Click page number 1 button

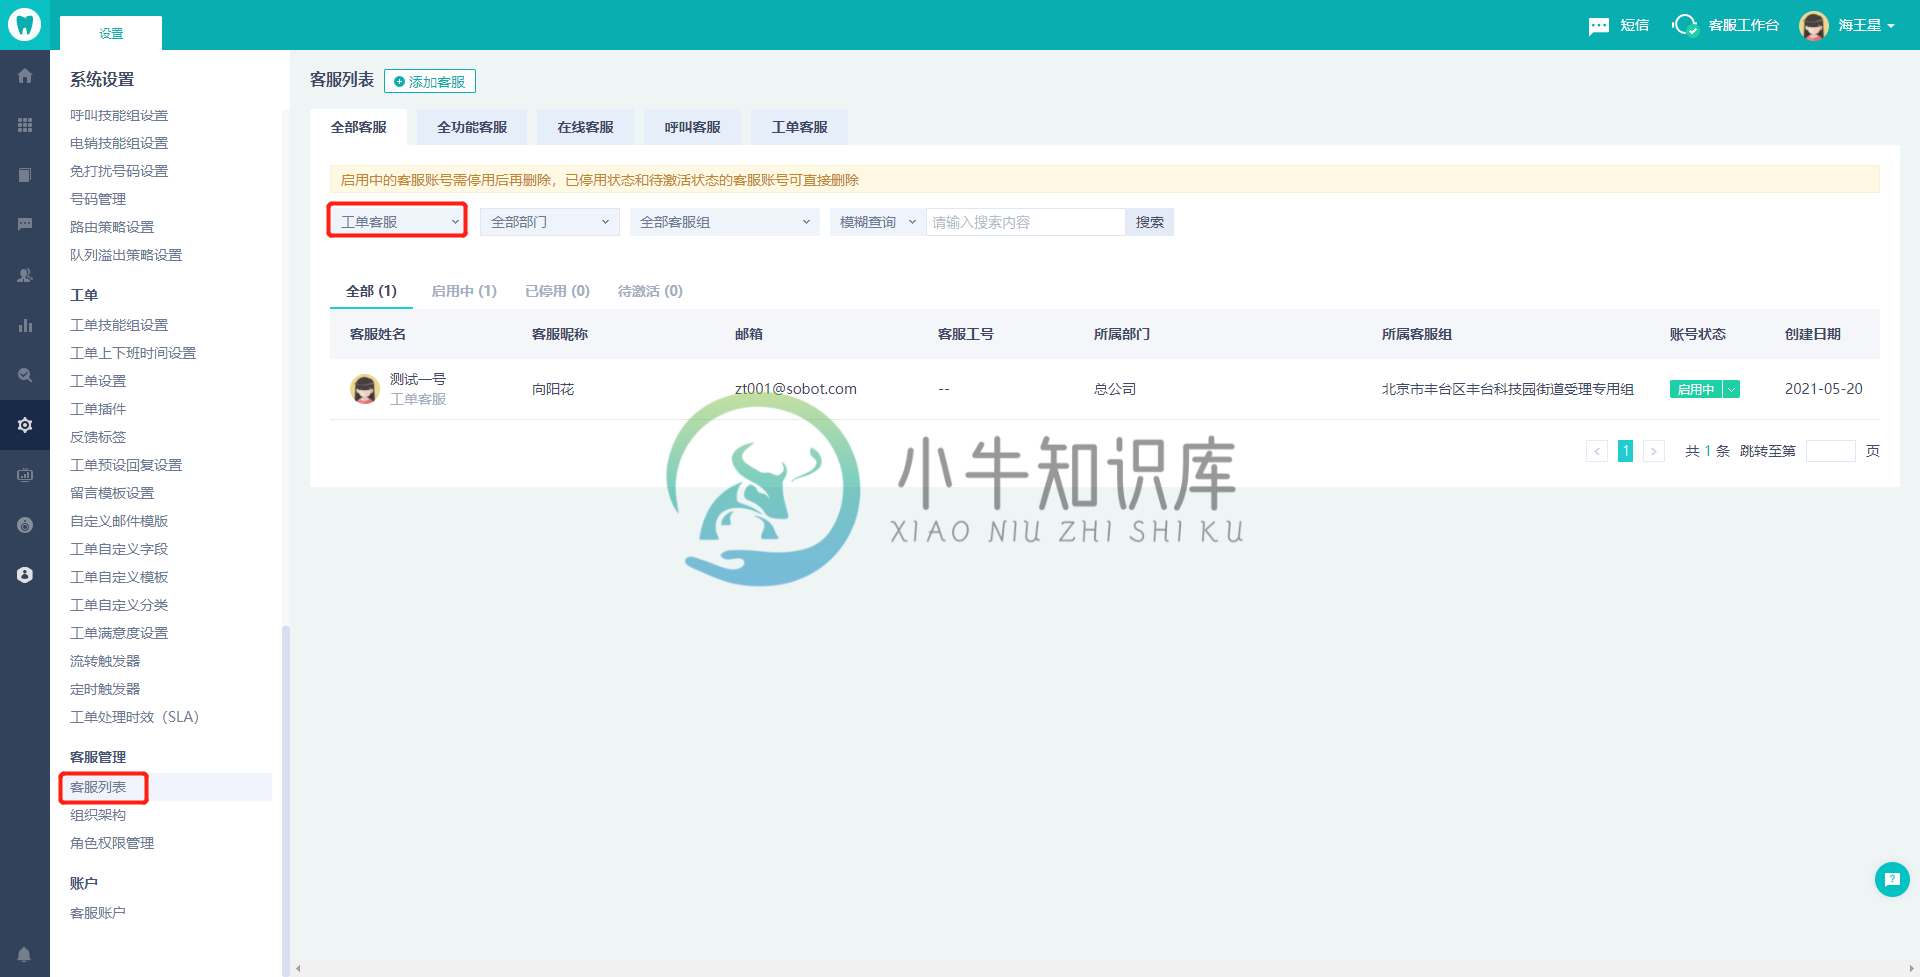(1626, 452)
